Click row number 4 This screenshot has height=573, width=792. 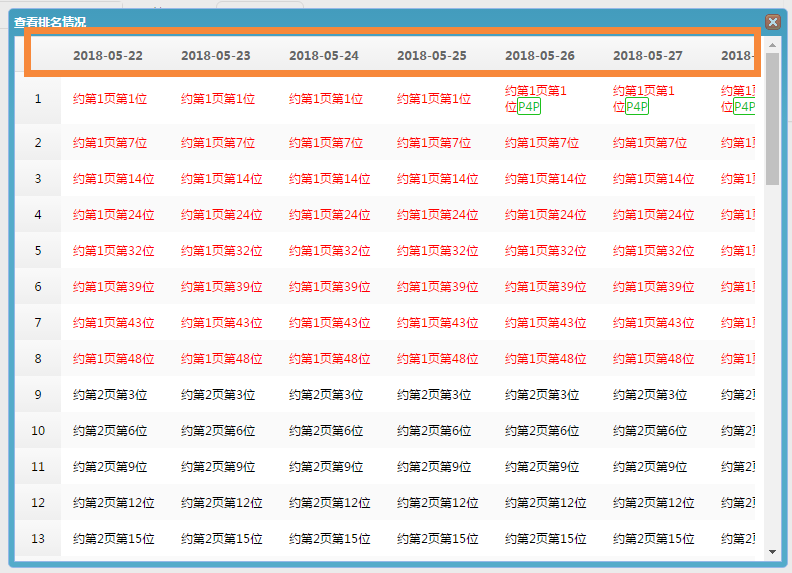click(x=38, y=215)
